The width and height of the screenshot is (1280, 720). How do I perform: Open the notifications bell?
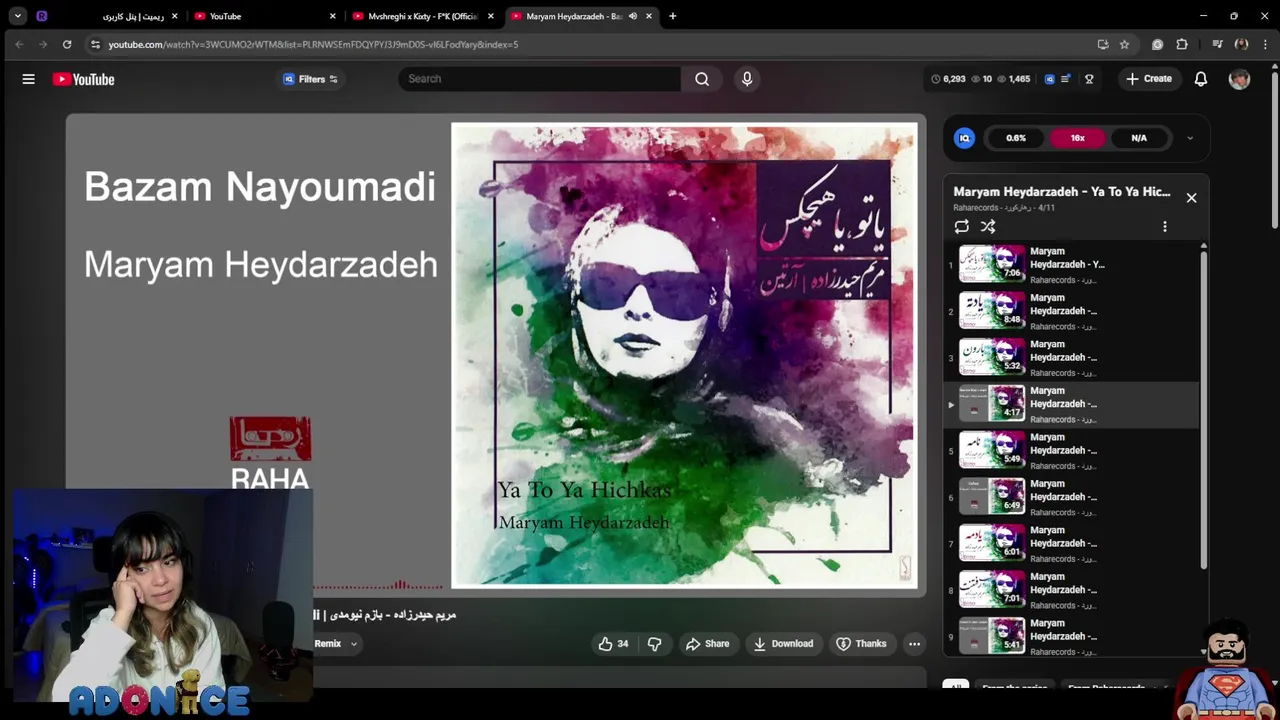pyautogui.click(x=1201, y=79)
